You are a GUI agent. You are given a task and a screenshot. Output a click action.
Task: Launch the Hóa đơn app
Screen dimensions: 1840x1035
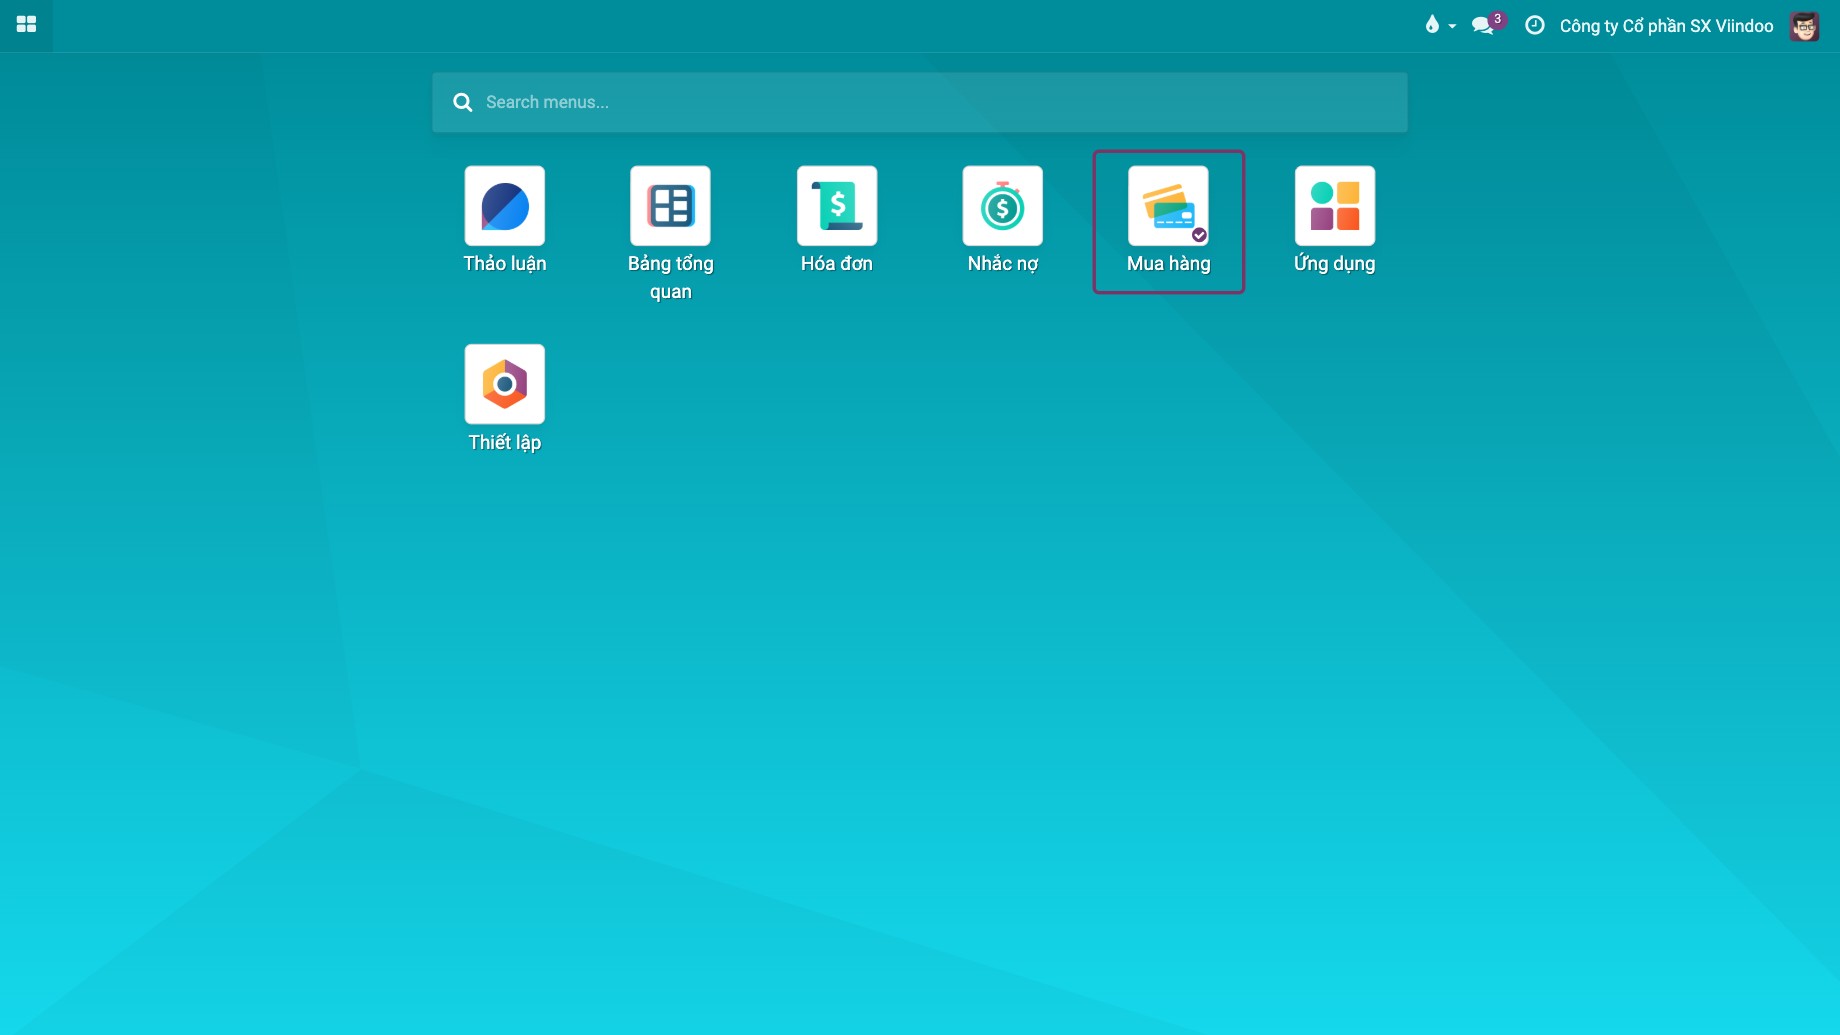click(x=837, y=206)
